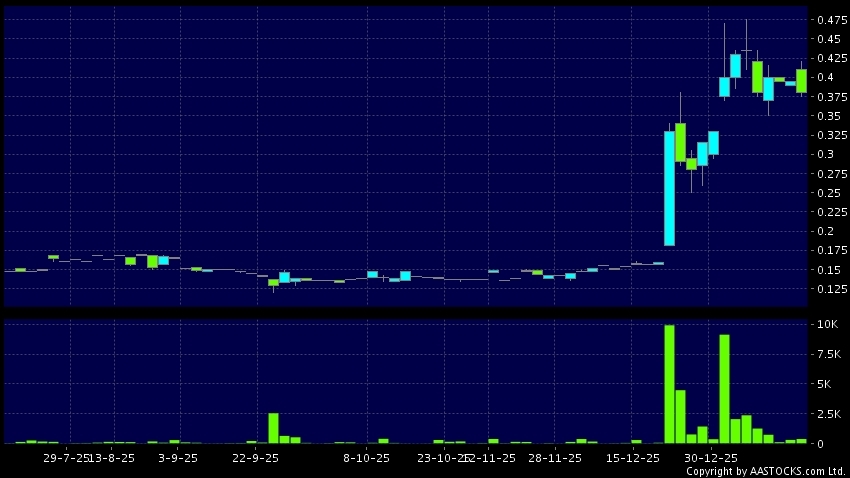
Task: Click the 3-9-25 date label
Action: [x=177, y=458]
